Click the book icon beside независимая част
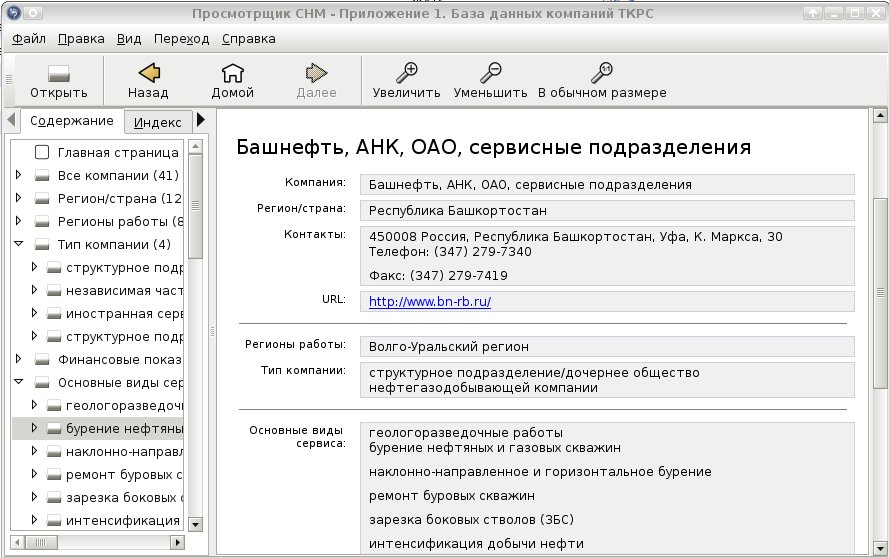 (x=54, y=291)
